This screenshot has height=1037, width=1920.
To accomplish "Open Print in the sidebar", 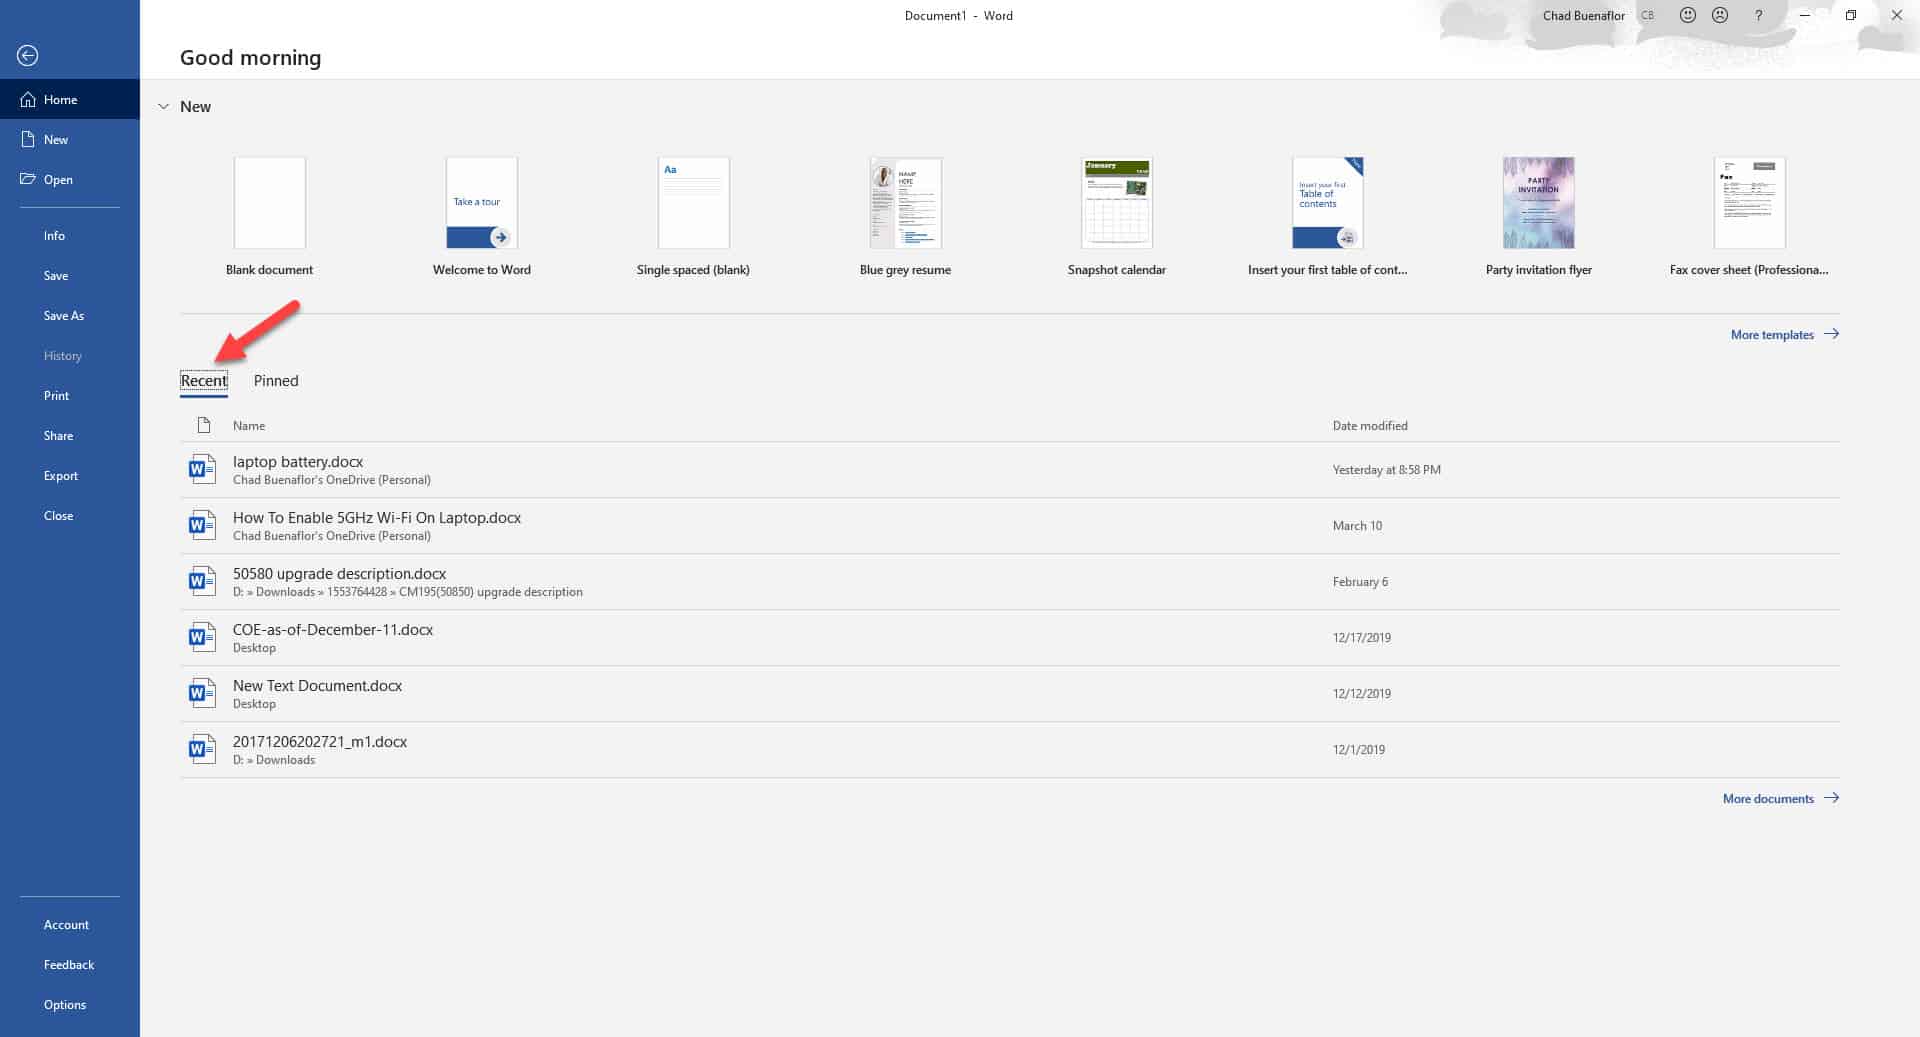I will [56, 396].
